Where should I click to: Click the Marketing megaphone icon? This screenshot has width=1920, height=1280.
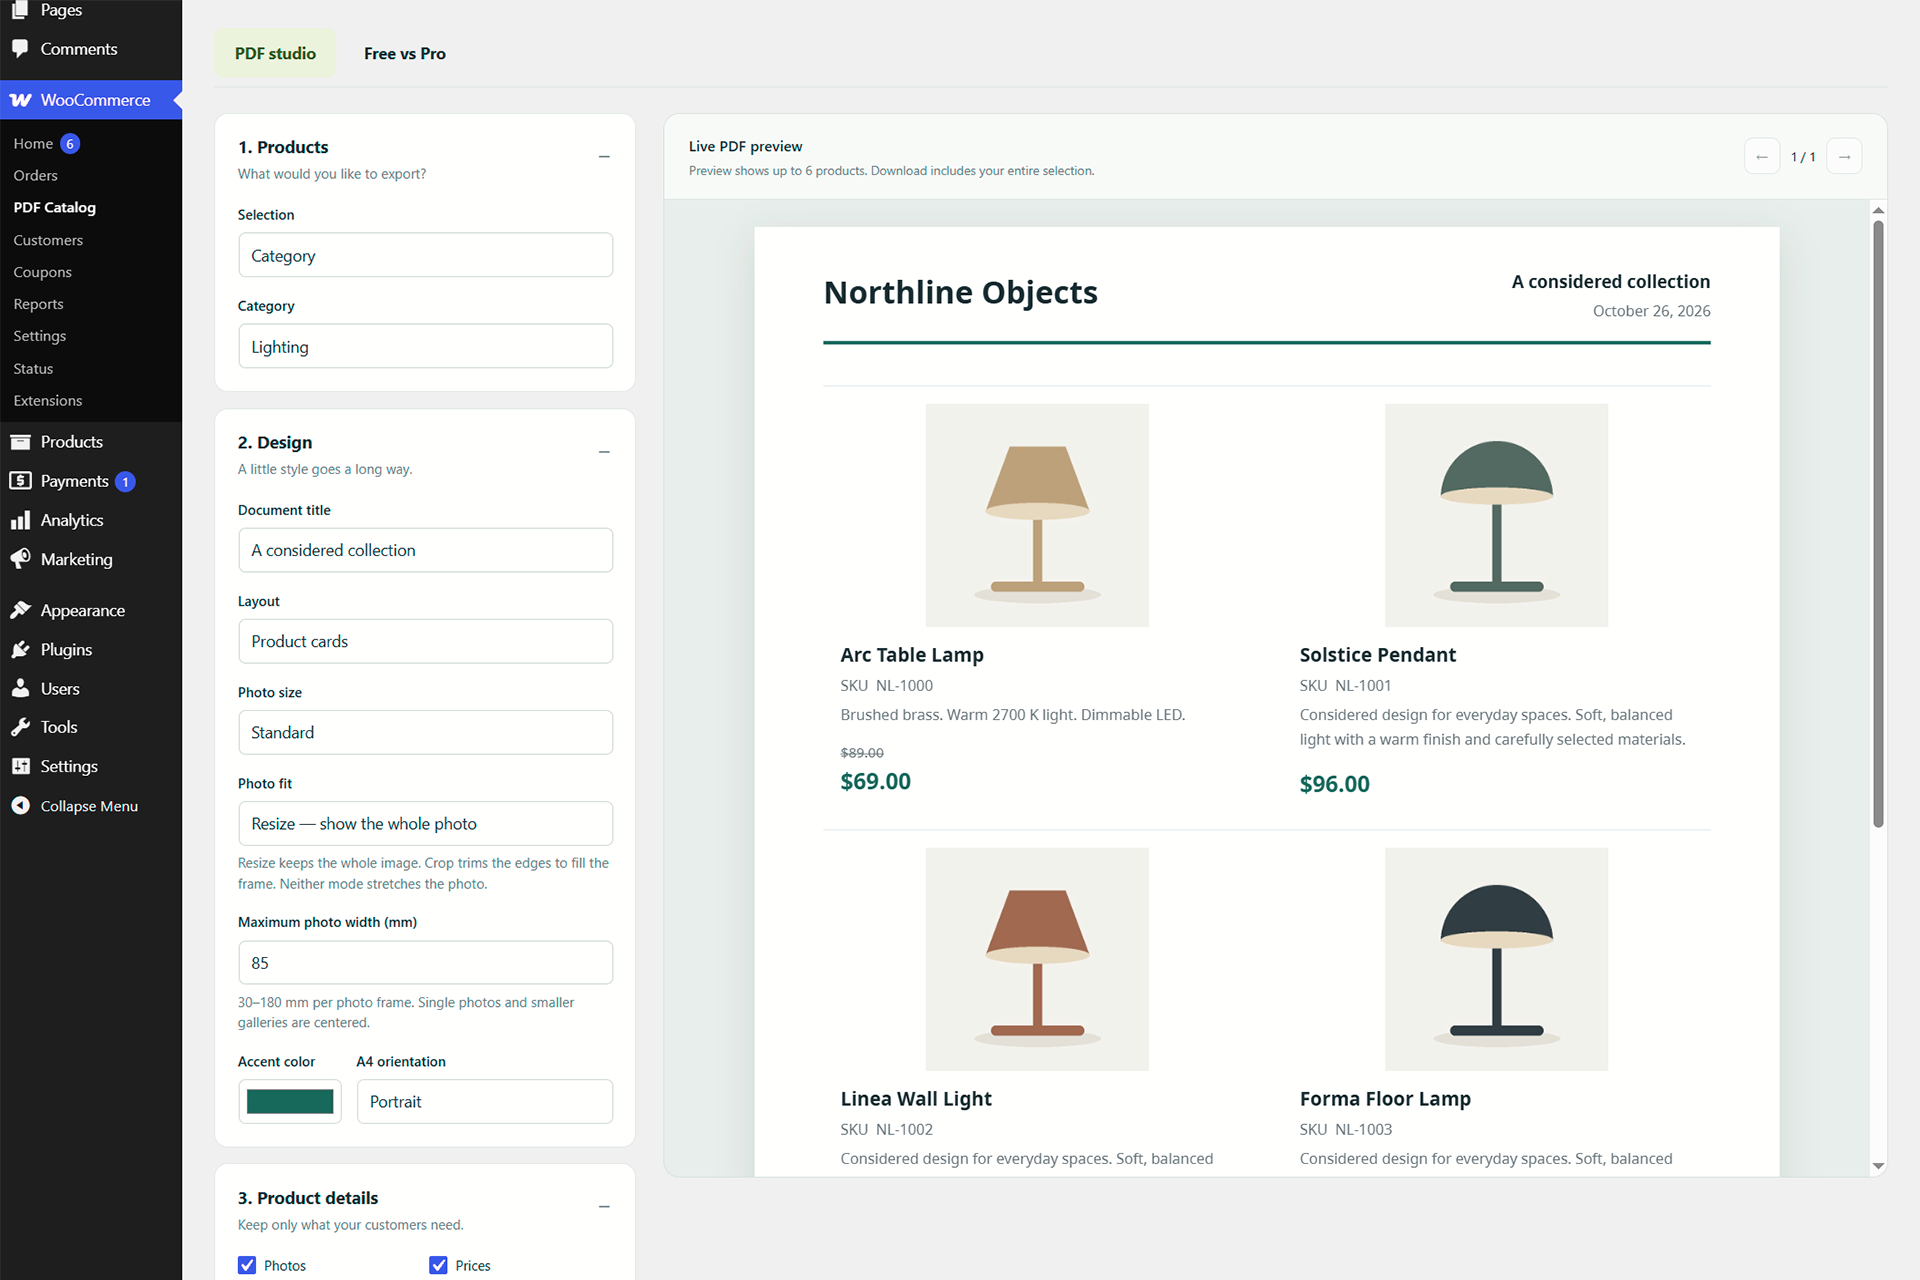tap(20, 559)
